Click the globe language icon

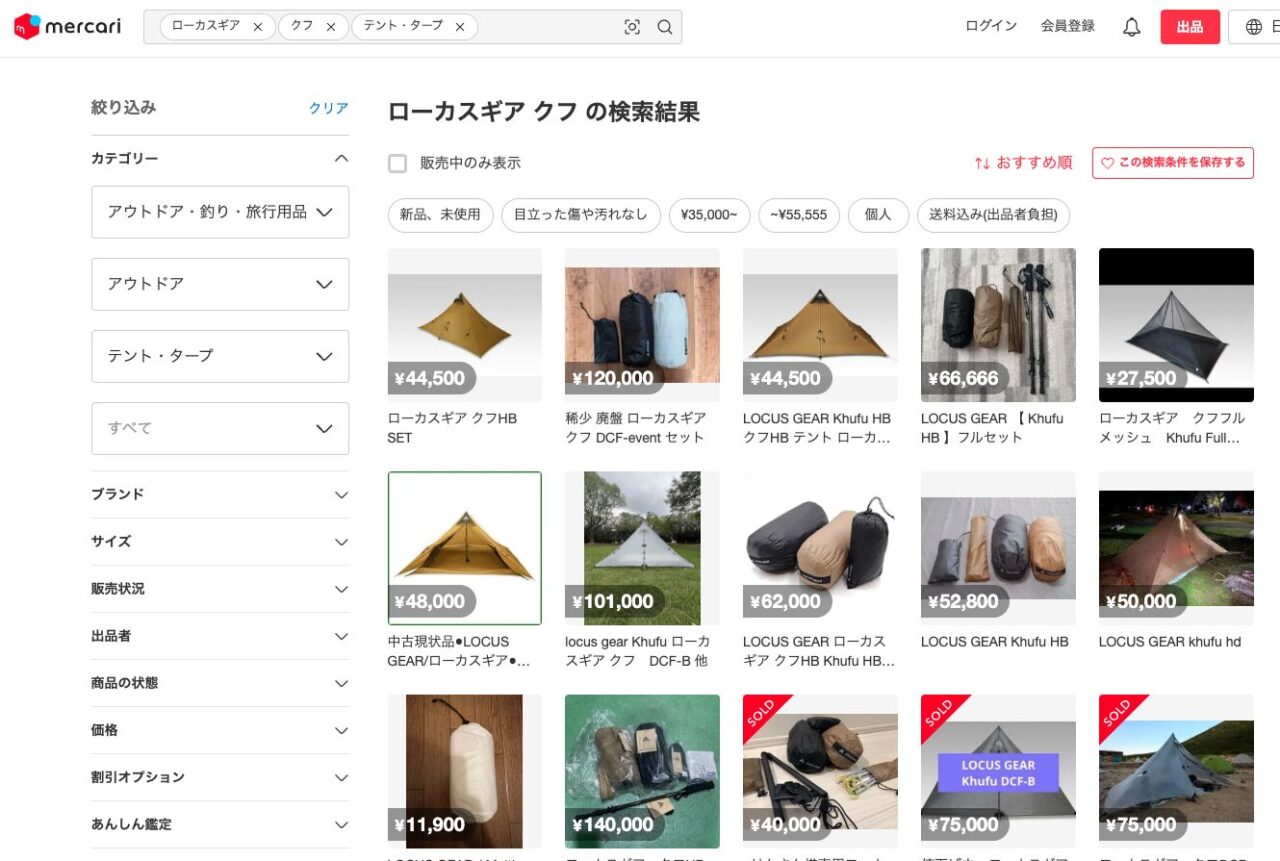pyautogui.click(x=1254, y=27)
